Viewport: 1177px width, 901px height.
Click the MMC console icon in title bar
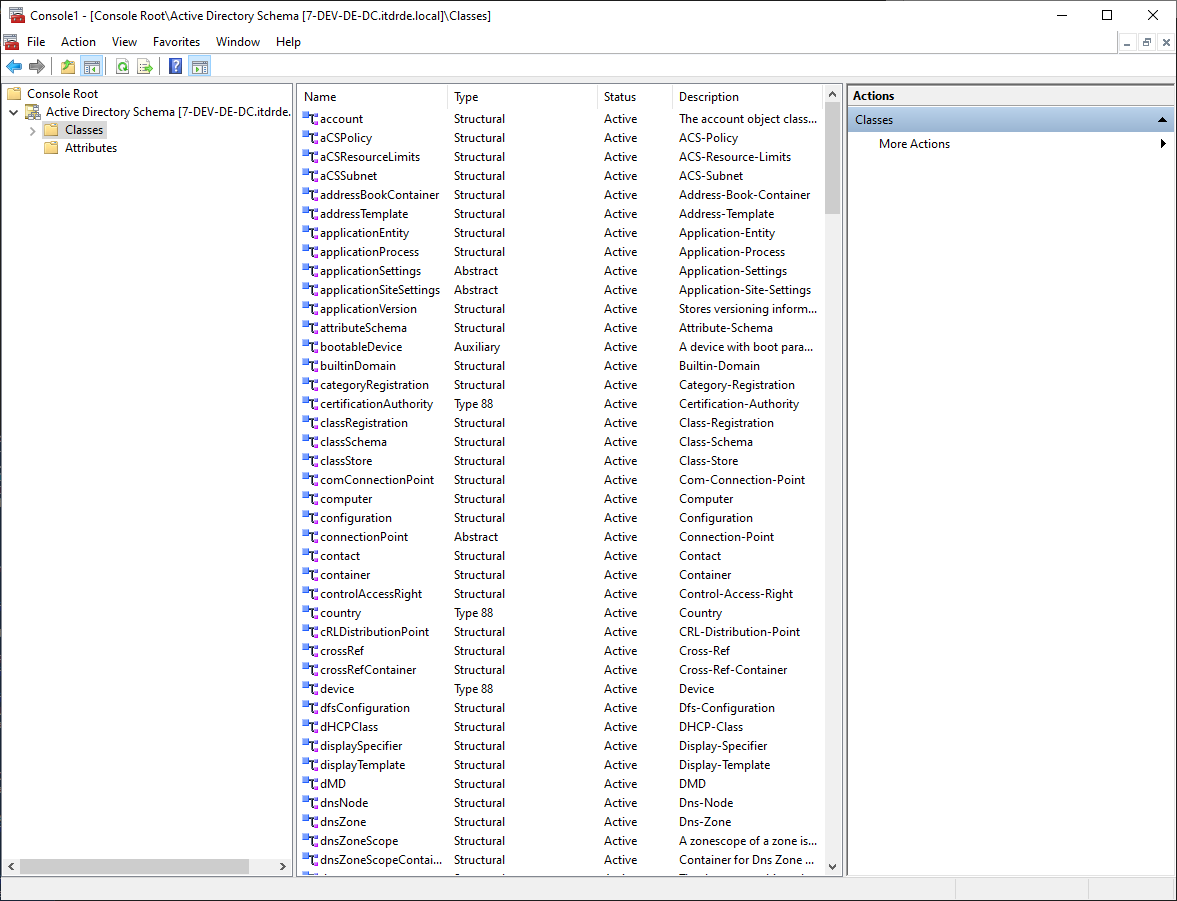17,15
